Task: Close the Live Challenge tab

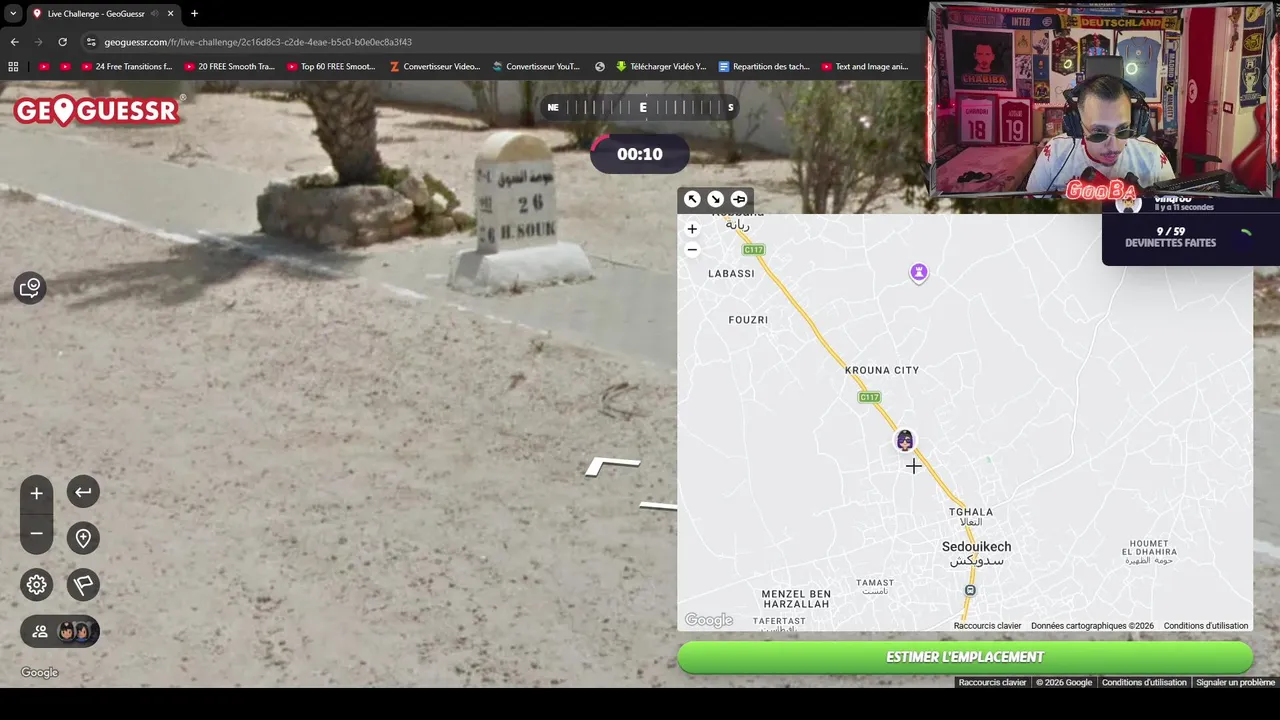Action: 170,13
